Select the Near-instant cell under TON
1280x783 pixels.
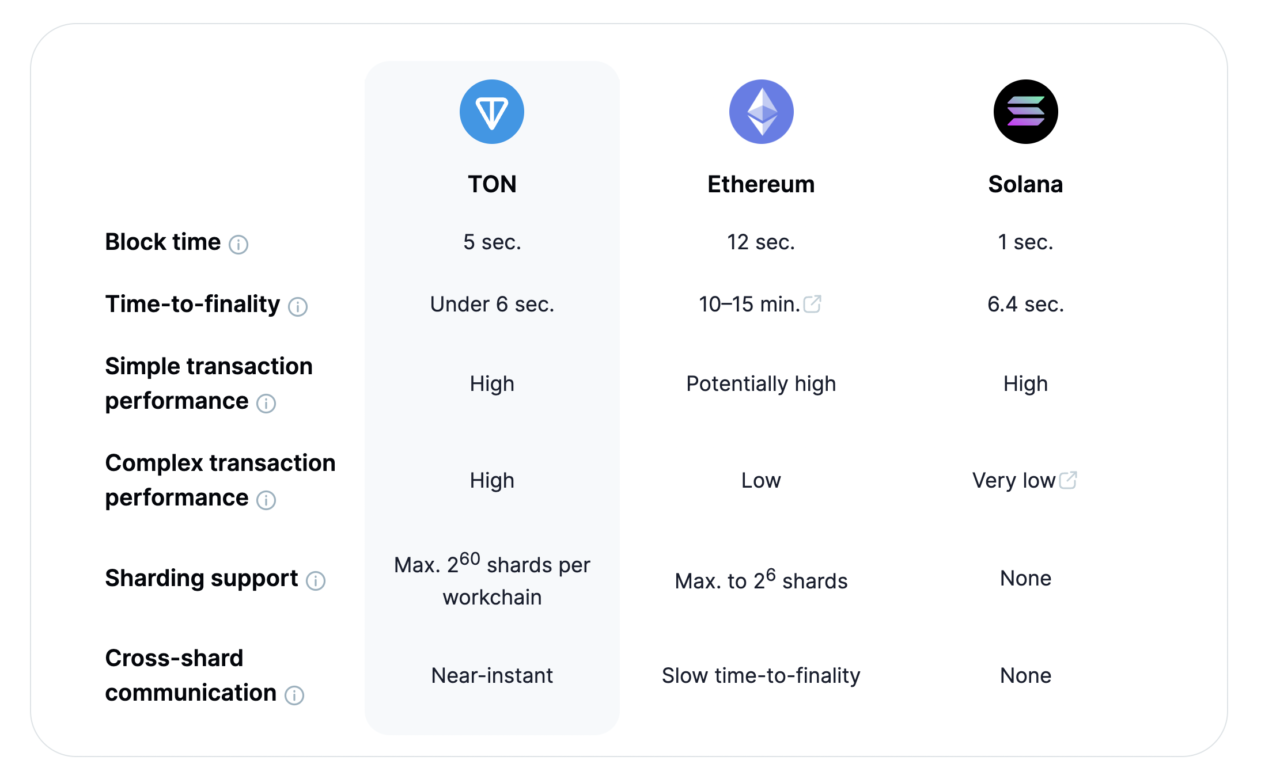point(492,675)
